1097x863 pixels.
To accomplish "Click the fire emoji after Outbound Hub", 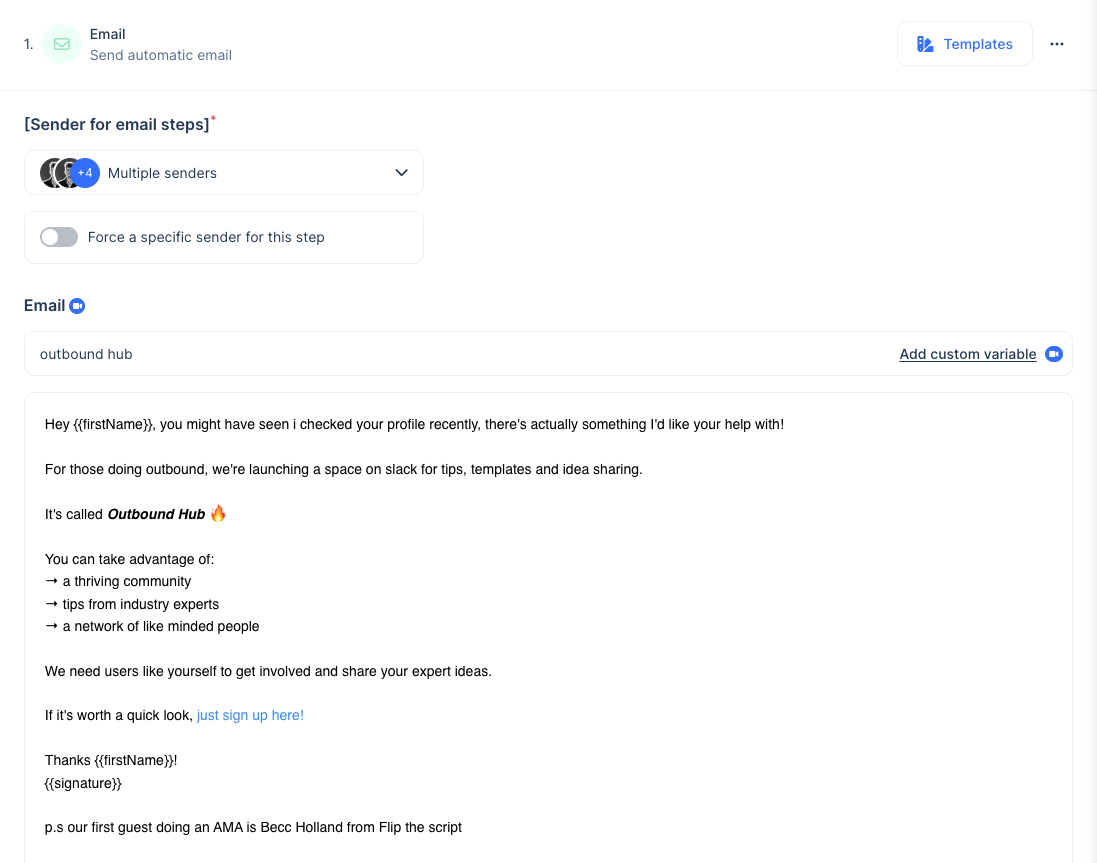I will coord(218,514).
